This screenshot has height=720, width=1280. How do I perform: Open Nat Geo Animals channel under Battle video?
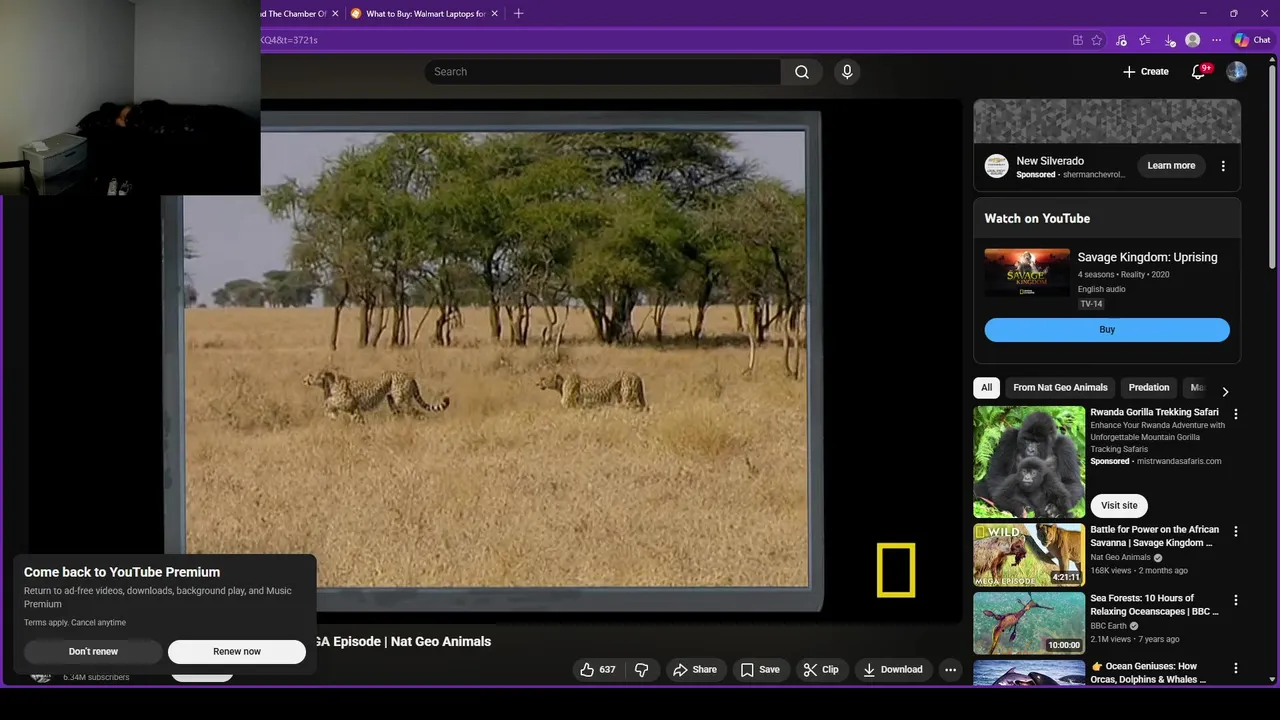pyautogui.click(x=1120, y=557)
